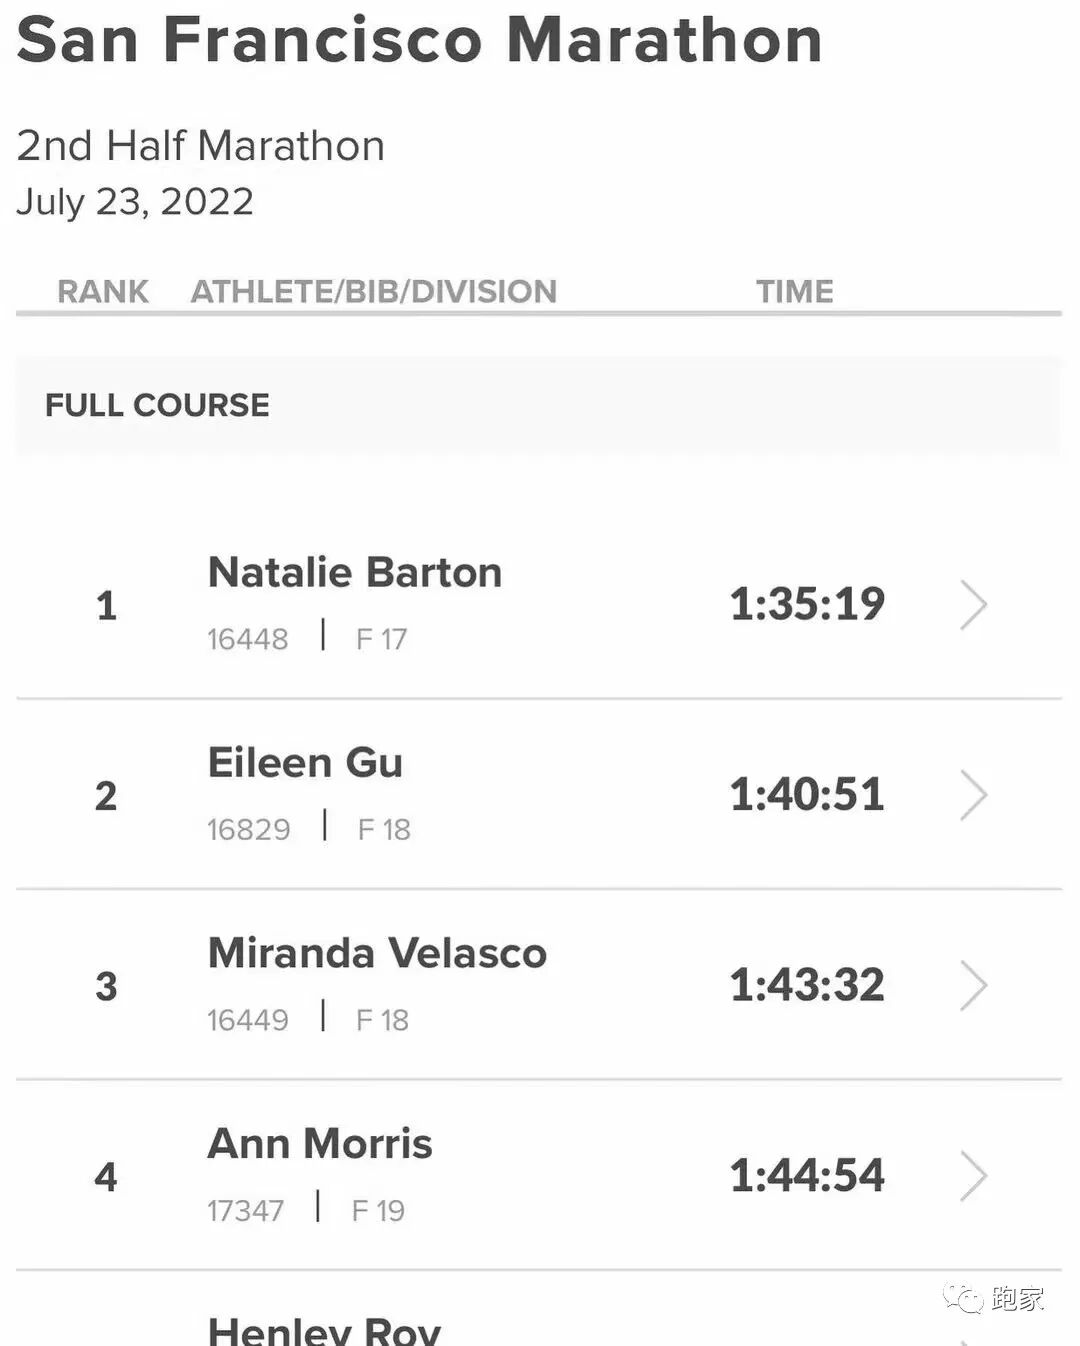Open Miranda Velasco's athlete name link
The width and height of the screenshot is (1080, 1346).
point(377,953)
